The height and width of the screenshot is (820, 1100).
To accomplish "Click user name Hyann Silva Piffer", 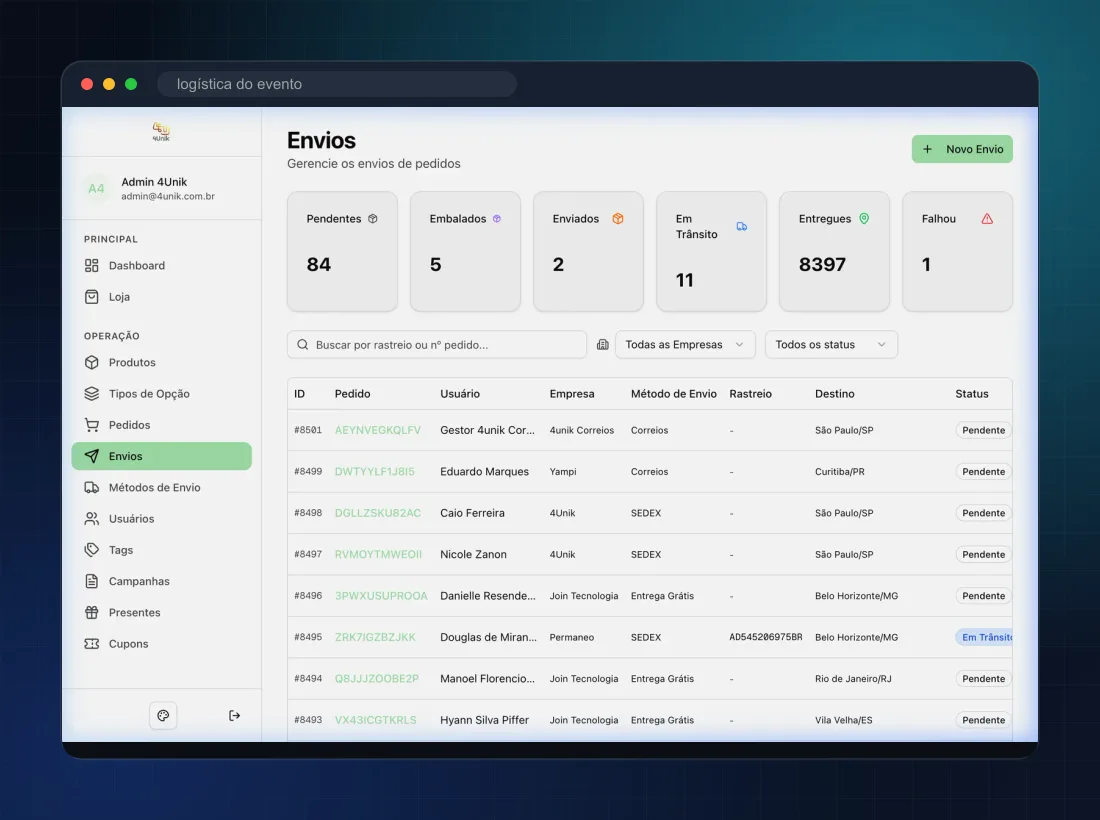I will 484,720.
